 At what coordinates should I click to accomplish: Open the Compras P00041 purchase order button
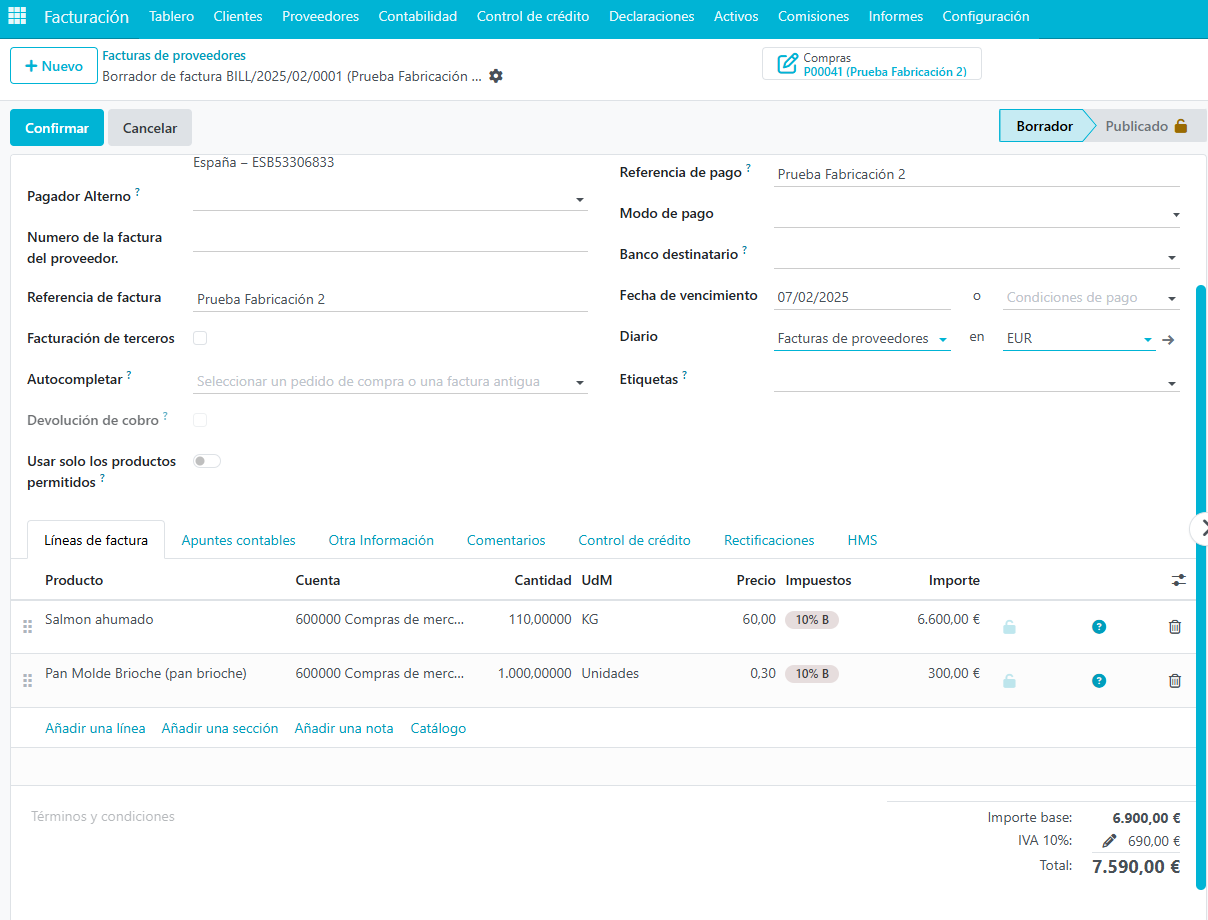(872, 64)
